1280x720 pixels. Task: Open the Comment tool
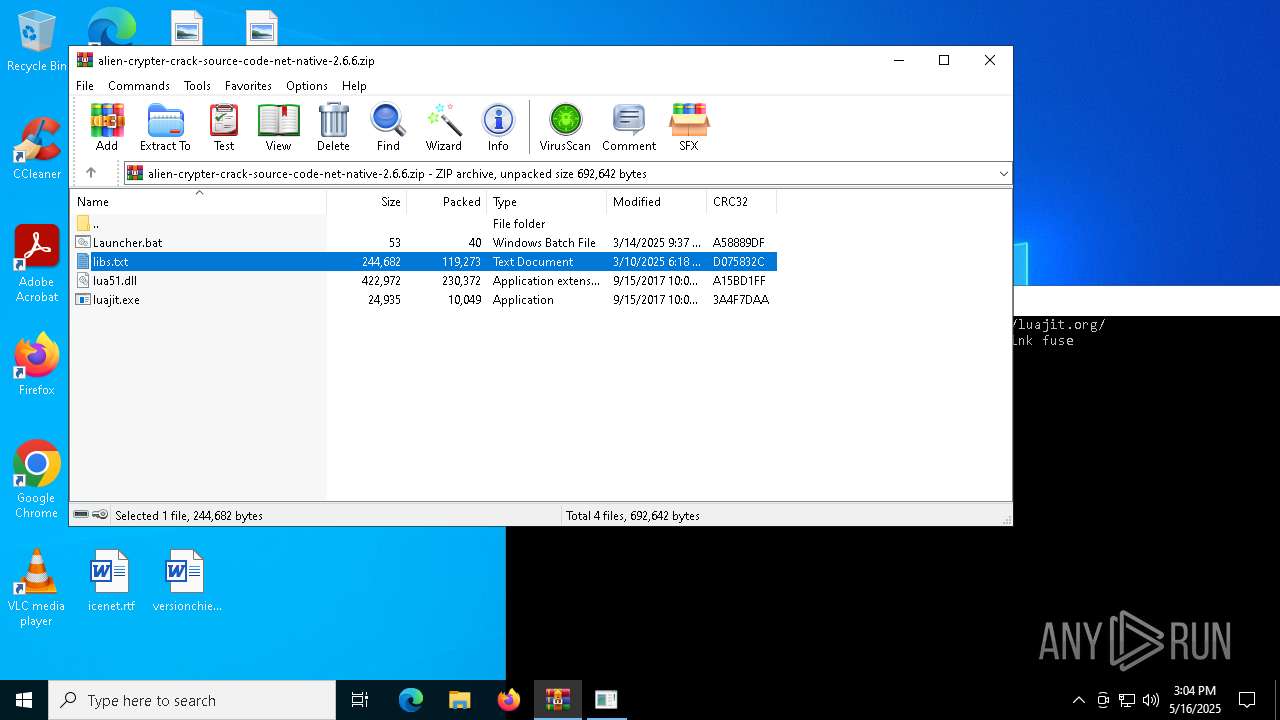pos(629,127)
